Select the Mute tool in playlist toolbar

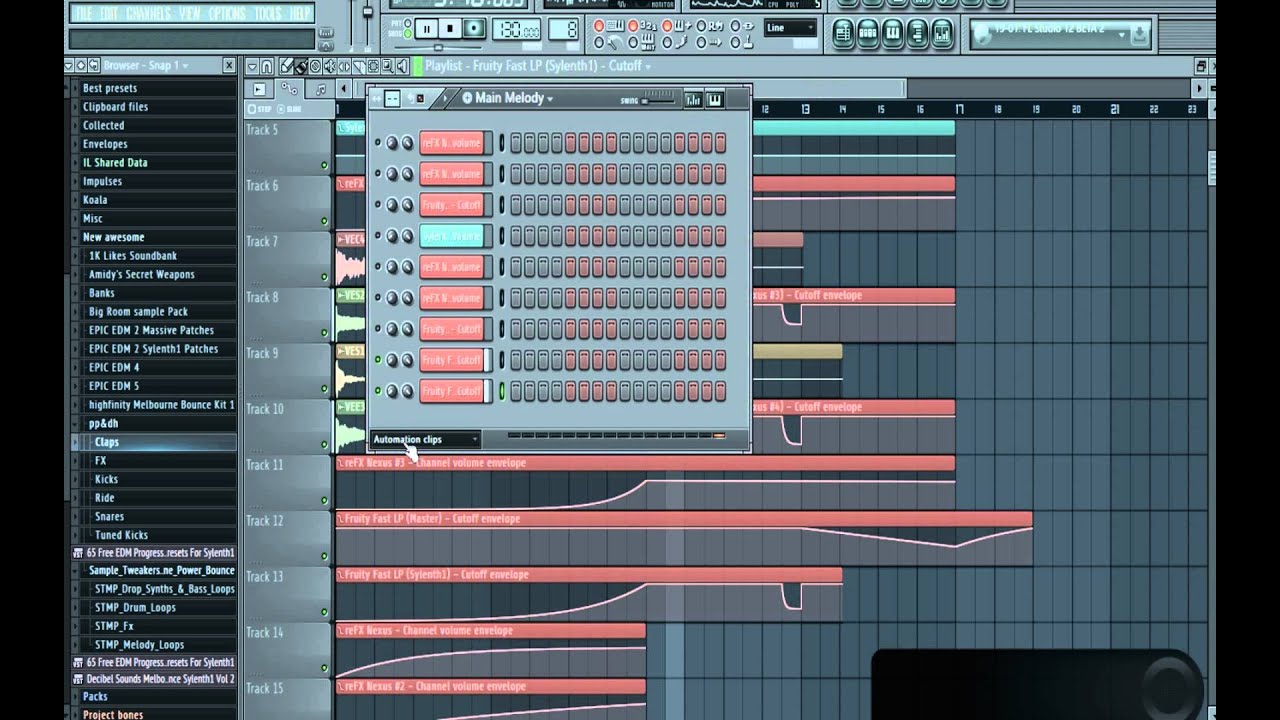pyautogui.click(x=329, y=66)
